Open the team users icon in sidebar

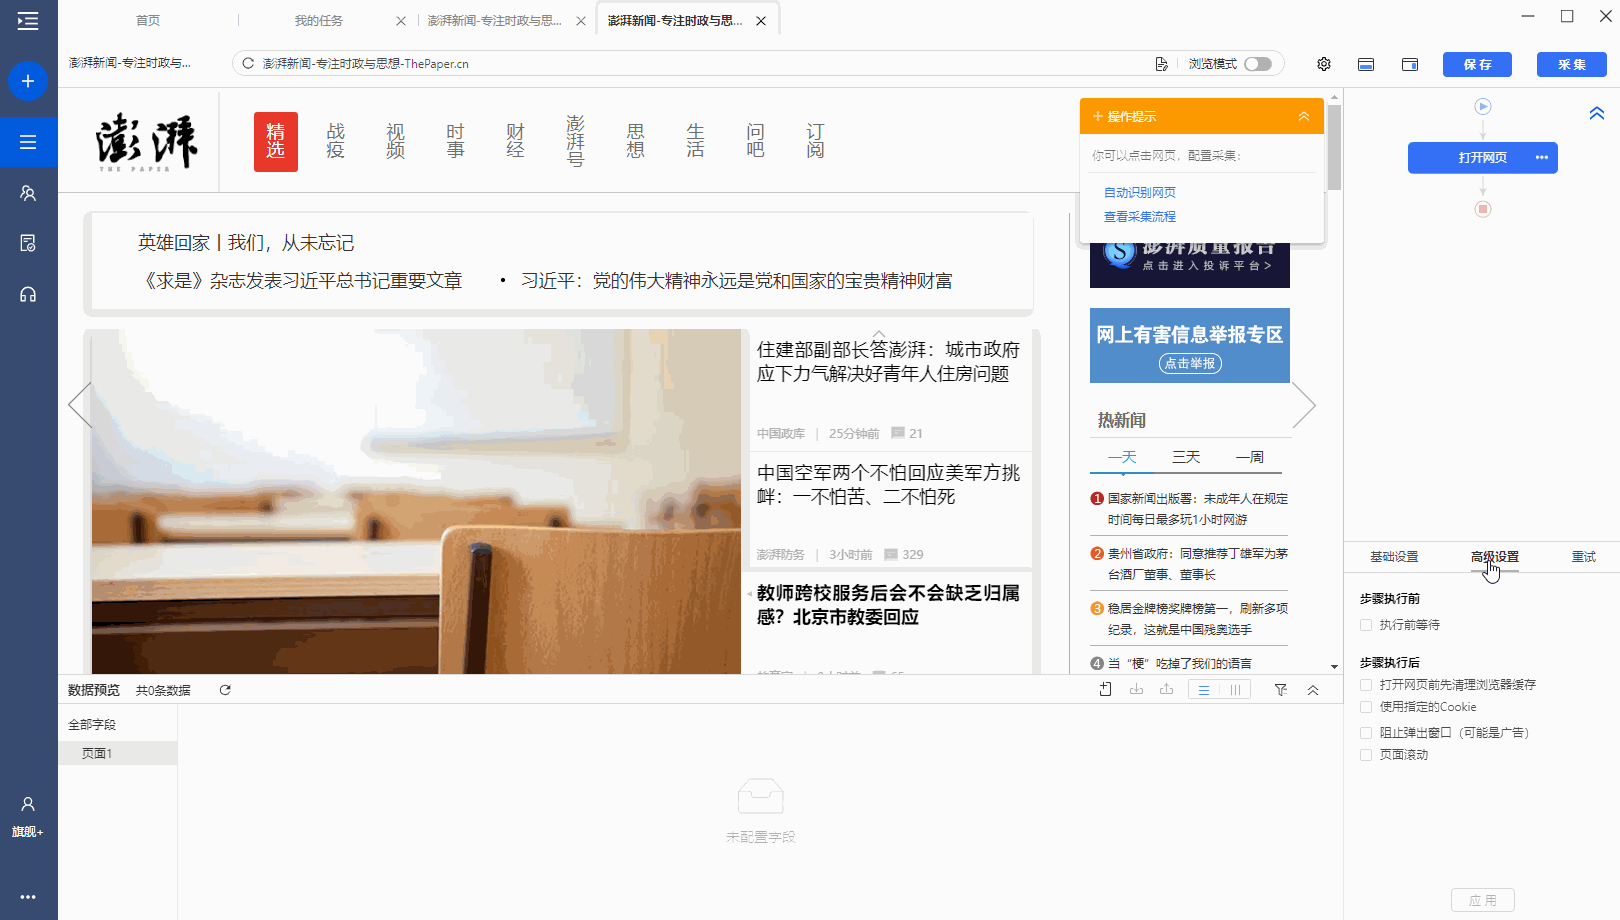pyautogui.click(x=28, y=193)
